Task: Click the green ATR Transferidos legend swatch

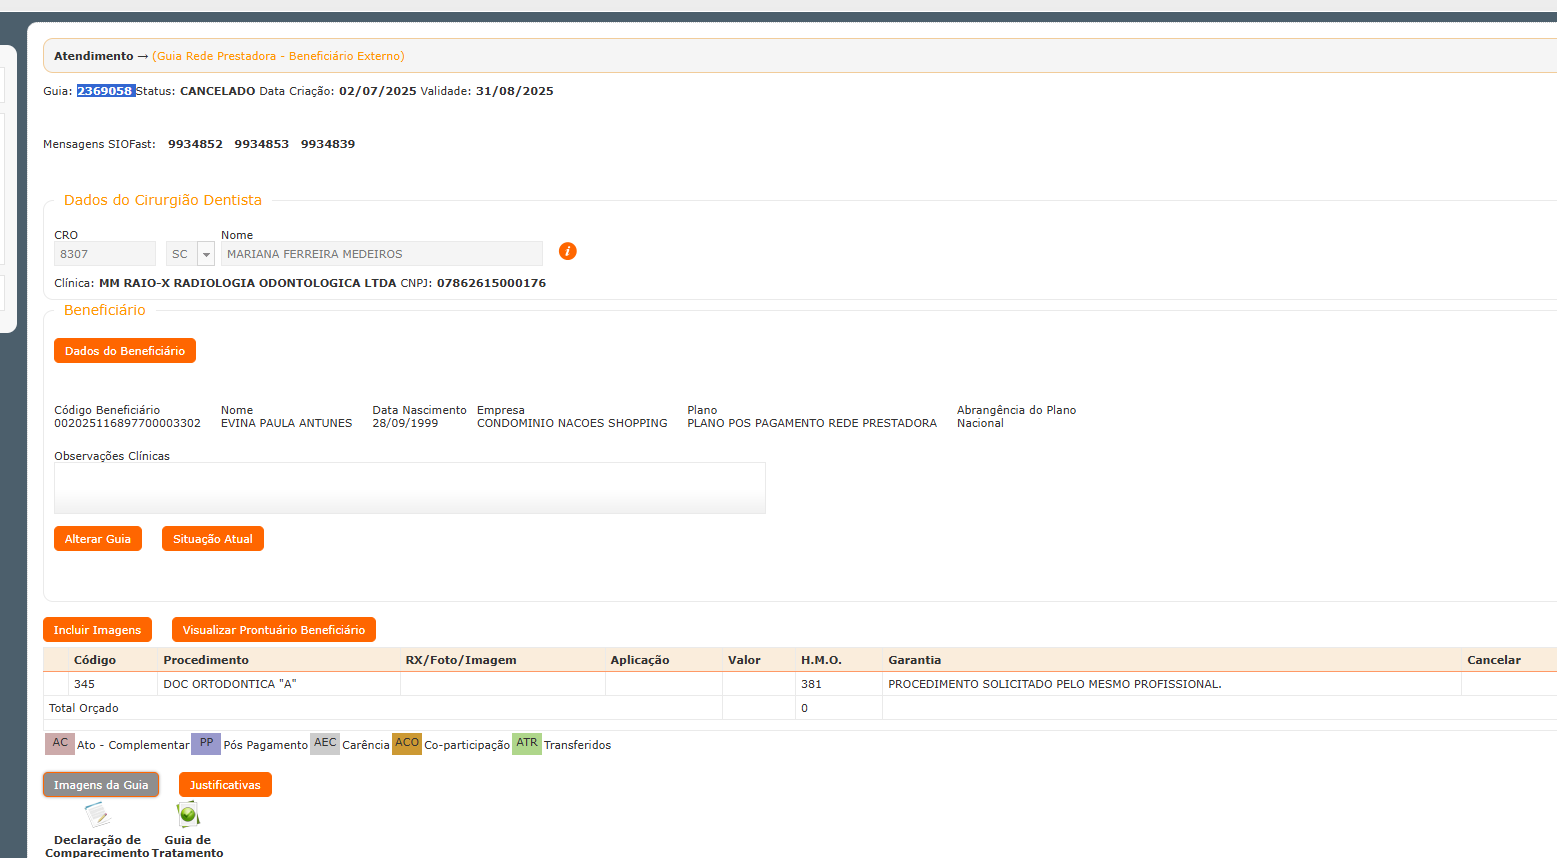Action: click(526, 744)
